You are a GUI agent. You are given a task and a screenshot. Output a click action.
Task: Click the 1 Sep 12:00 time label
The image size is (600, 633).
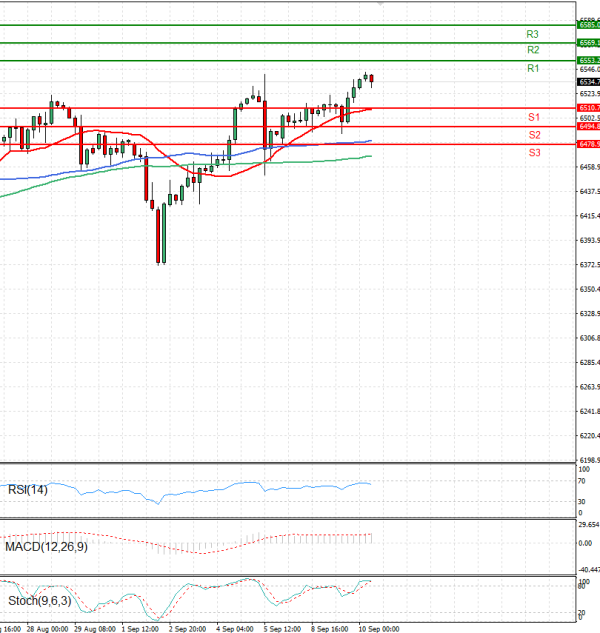click(140, 629)
